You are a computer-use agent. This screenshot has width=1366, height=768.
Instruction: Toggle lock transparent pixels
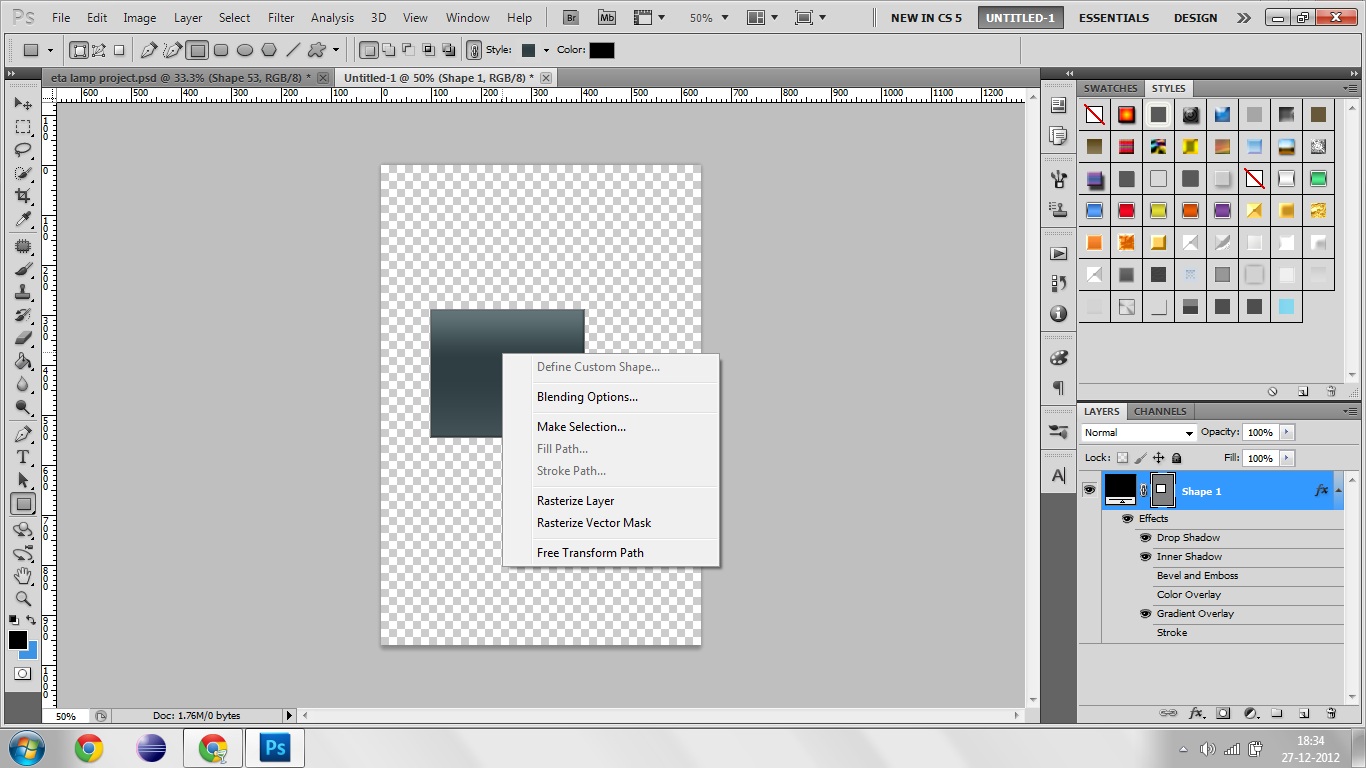pos(1123,458)
